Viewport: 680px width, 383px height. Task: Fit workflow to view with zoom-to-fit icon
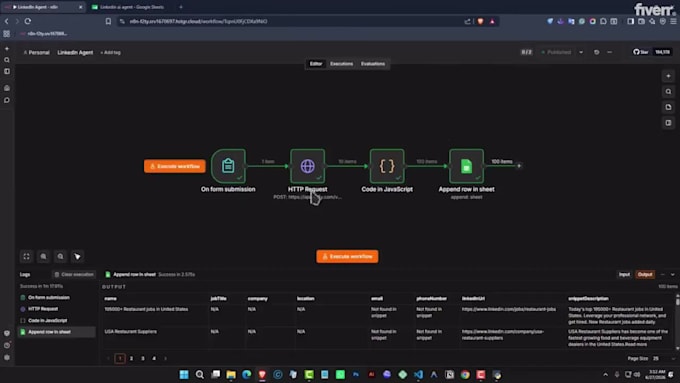point(26,256)
